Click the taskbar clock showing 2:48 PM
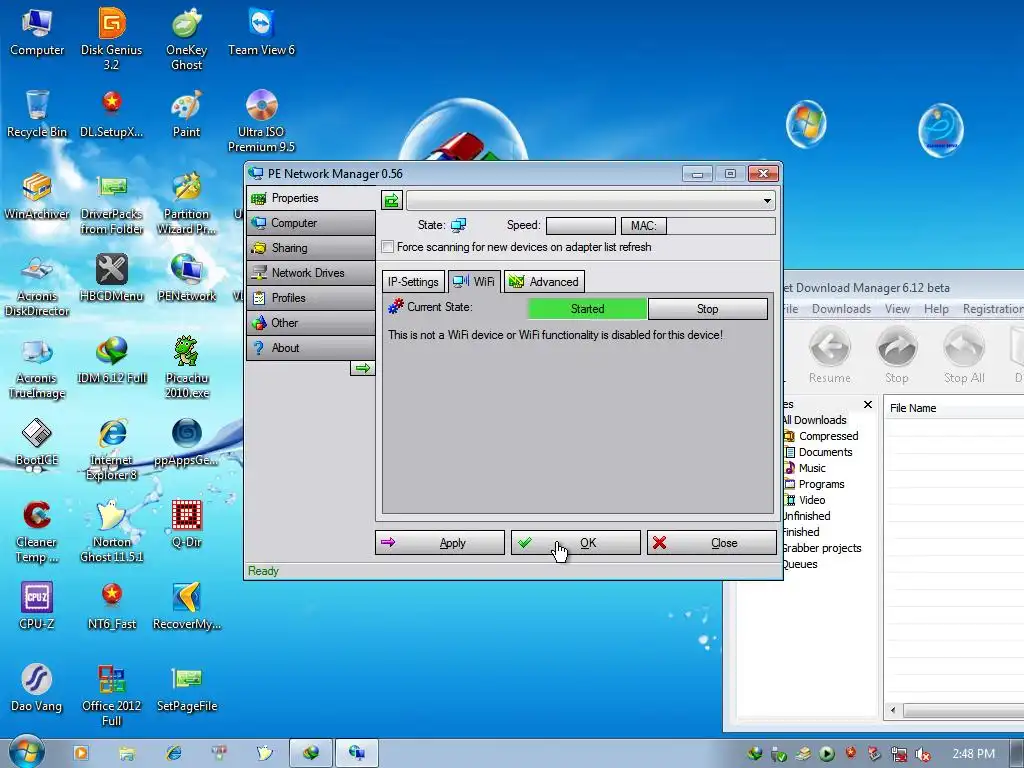1024x768 pixels. 974,754
